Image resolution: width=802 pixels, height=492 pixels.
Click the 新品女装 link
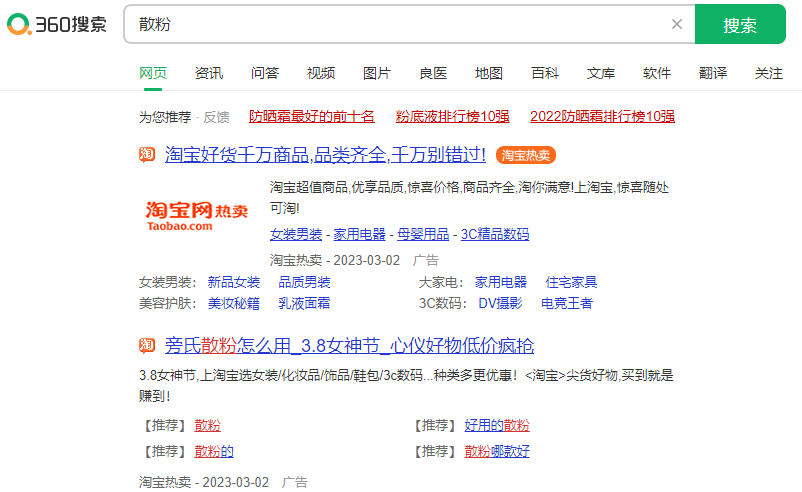coord(234,282)
